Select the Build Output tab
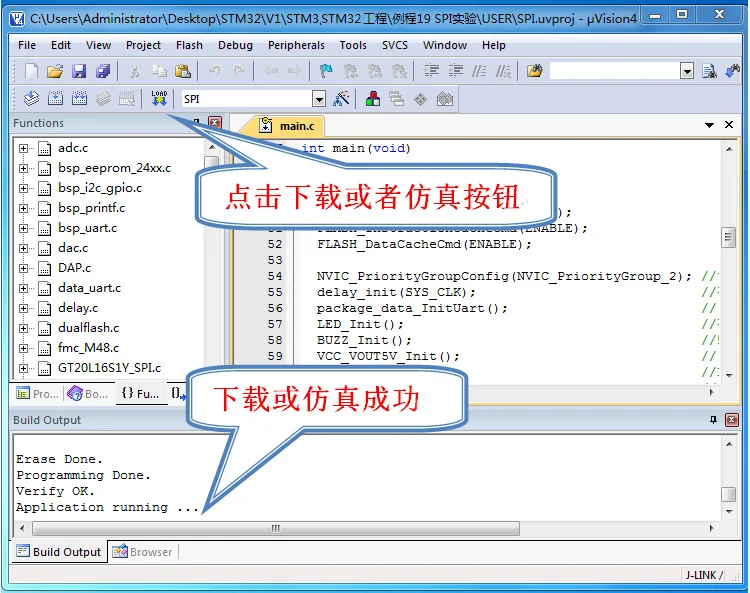The height and width of the screenshot is (593, 750). click(59, 552)
